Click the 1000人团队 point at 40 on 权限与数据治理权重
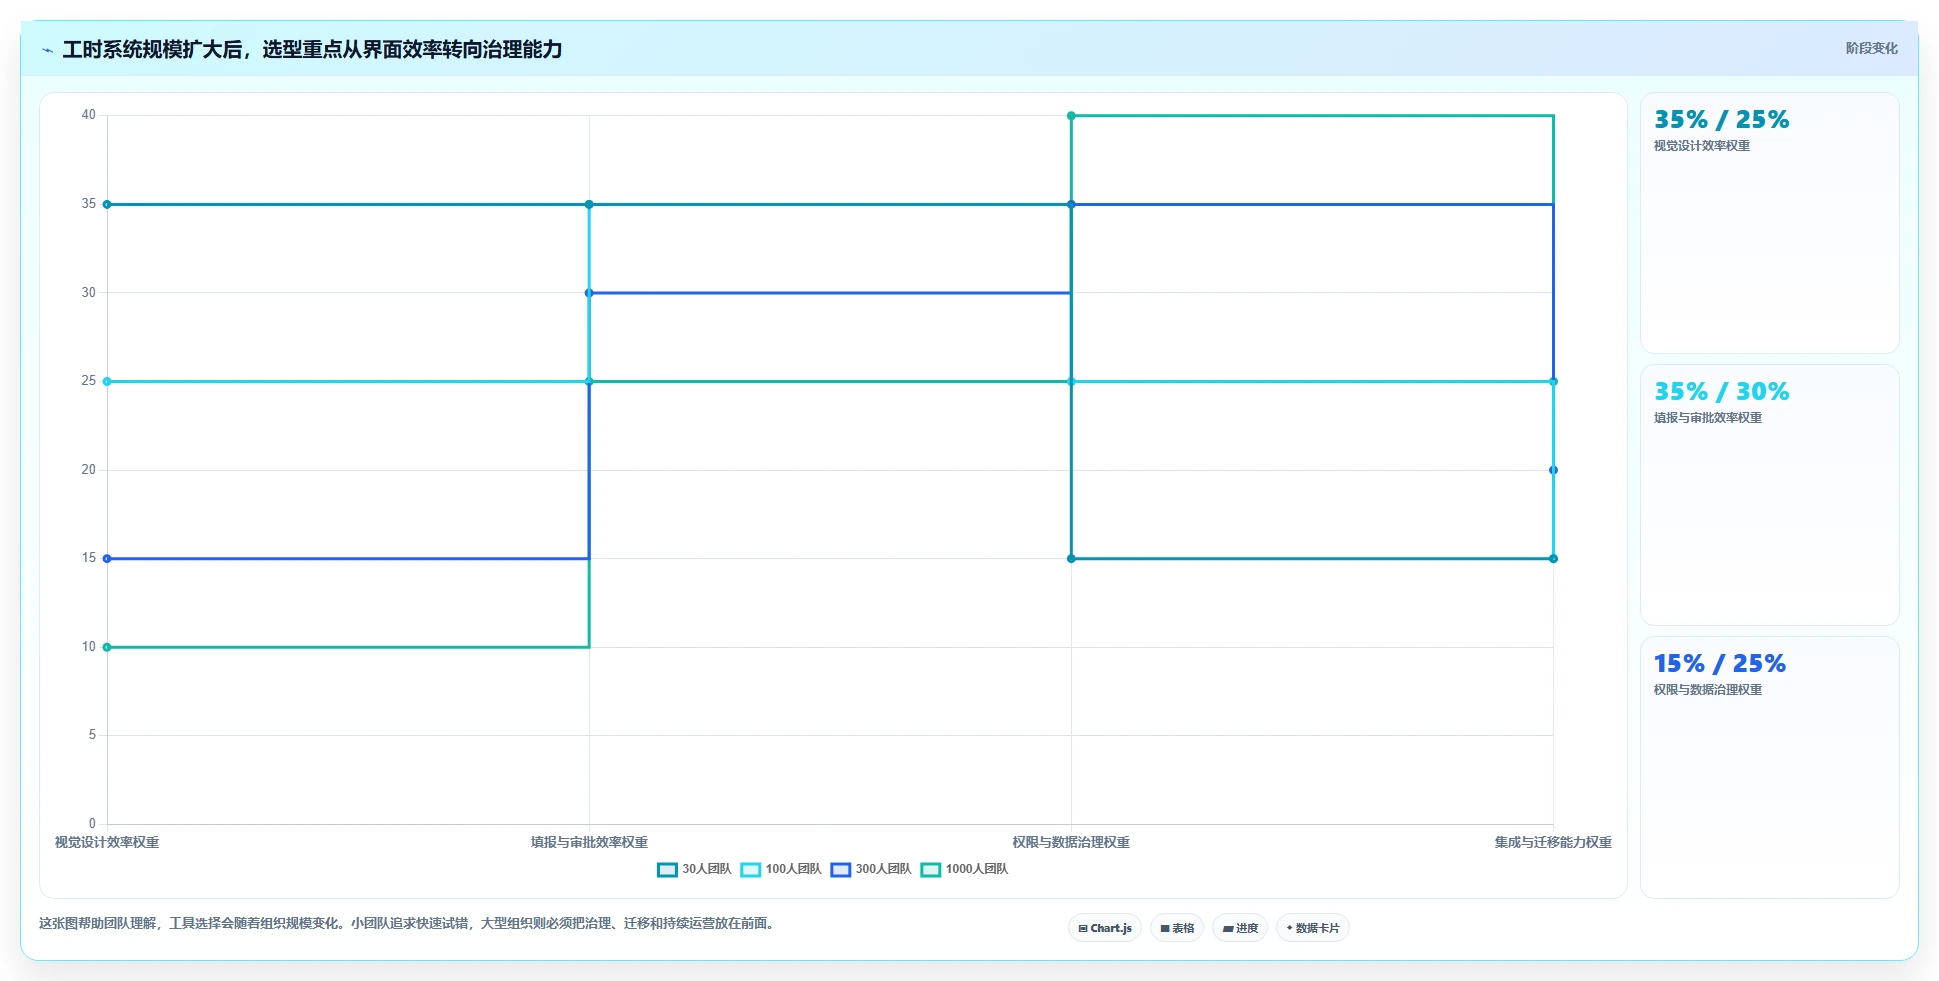Screen dimensions: 1939x981 click(x=1071, y=116)
